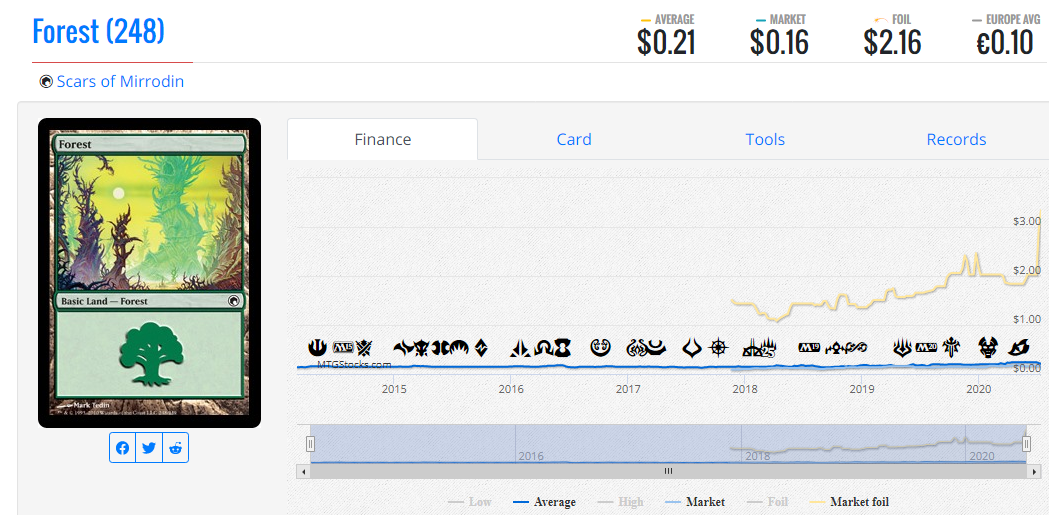Click the horned skull set marker near 2020
1049x515 pixels.
[988, 347]
